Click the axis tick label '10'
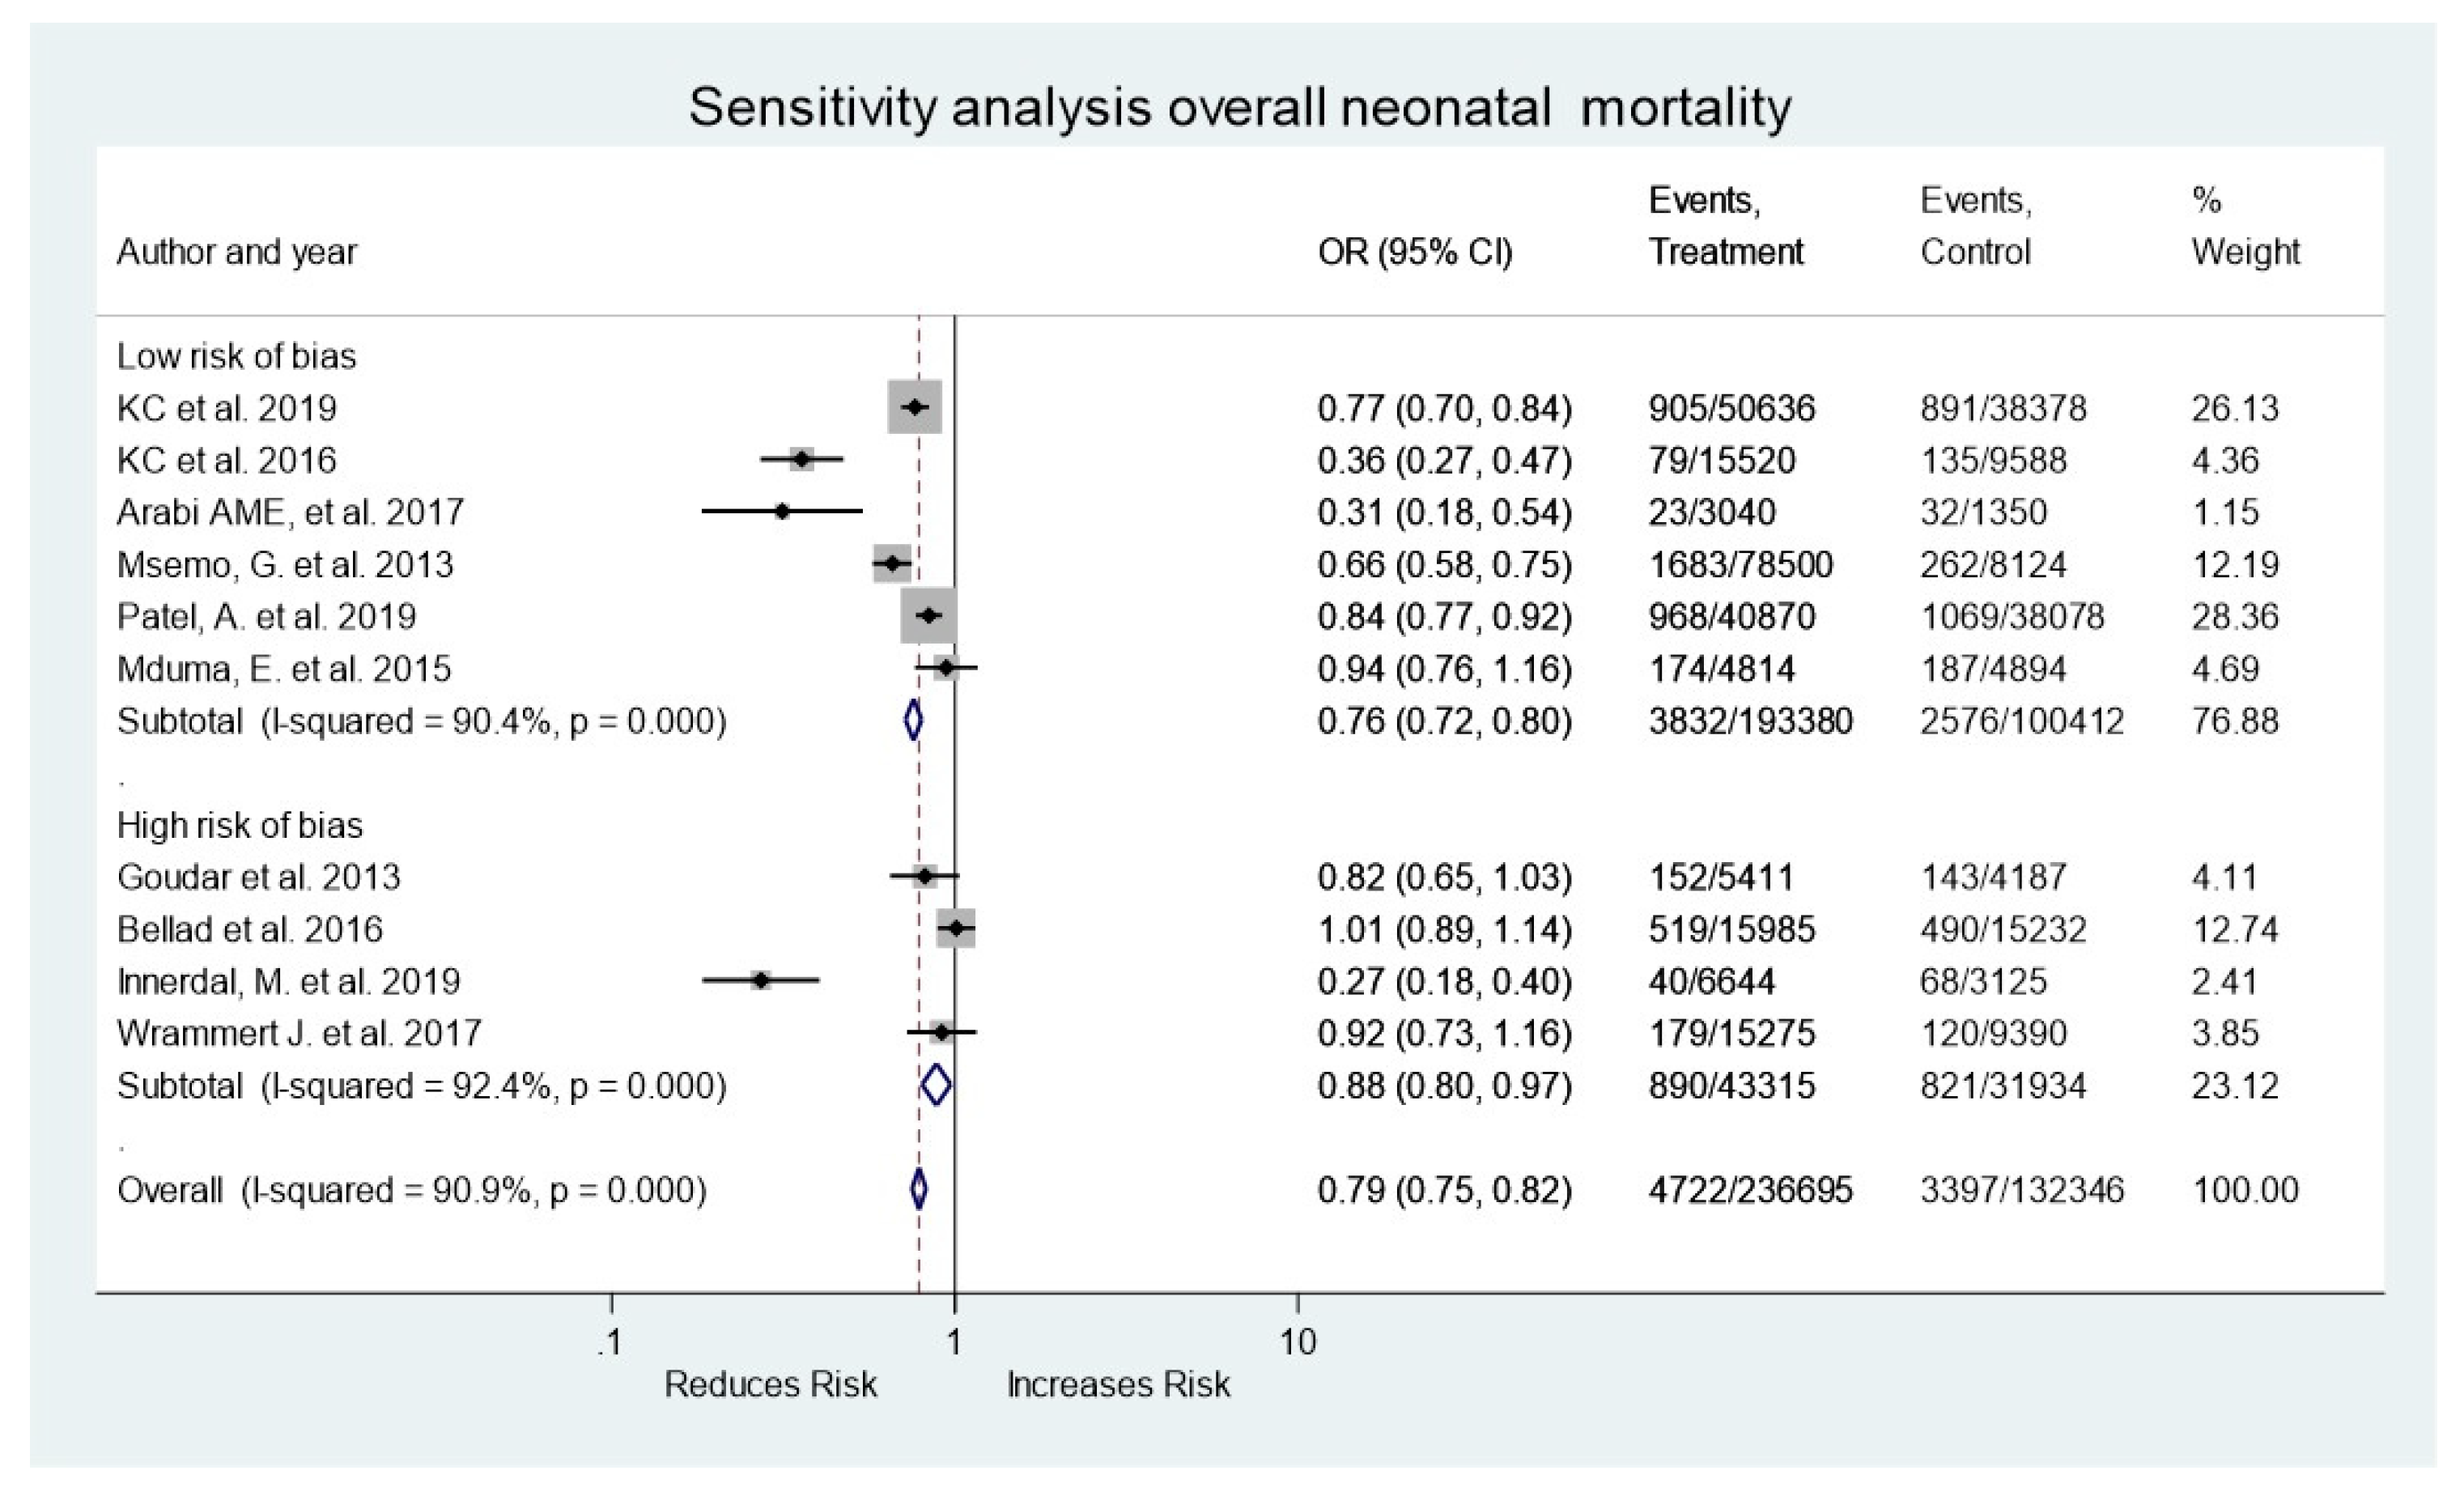The image size is (2464, 1496). (1298, 1341)
